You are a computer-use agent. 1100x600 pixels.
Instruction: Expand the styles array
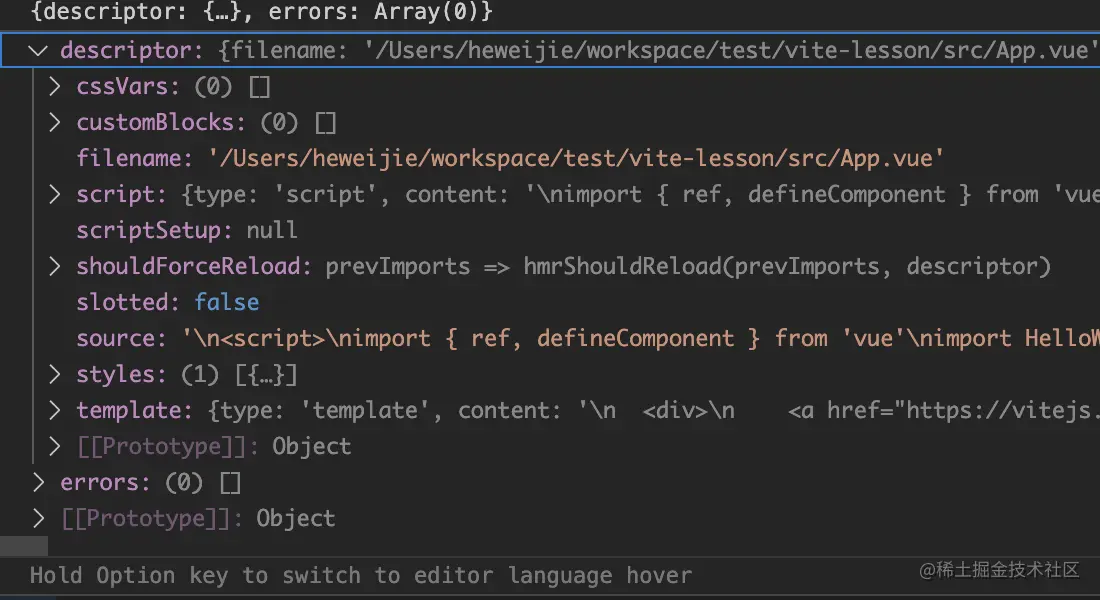(x=55, y=375)
